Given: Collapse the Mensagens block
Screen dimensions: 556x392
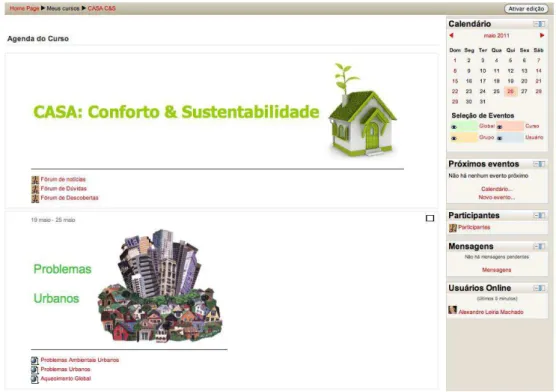Looking at the screenshot, I should [x=539, y=246].
